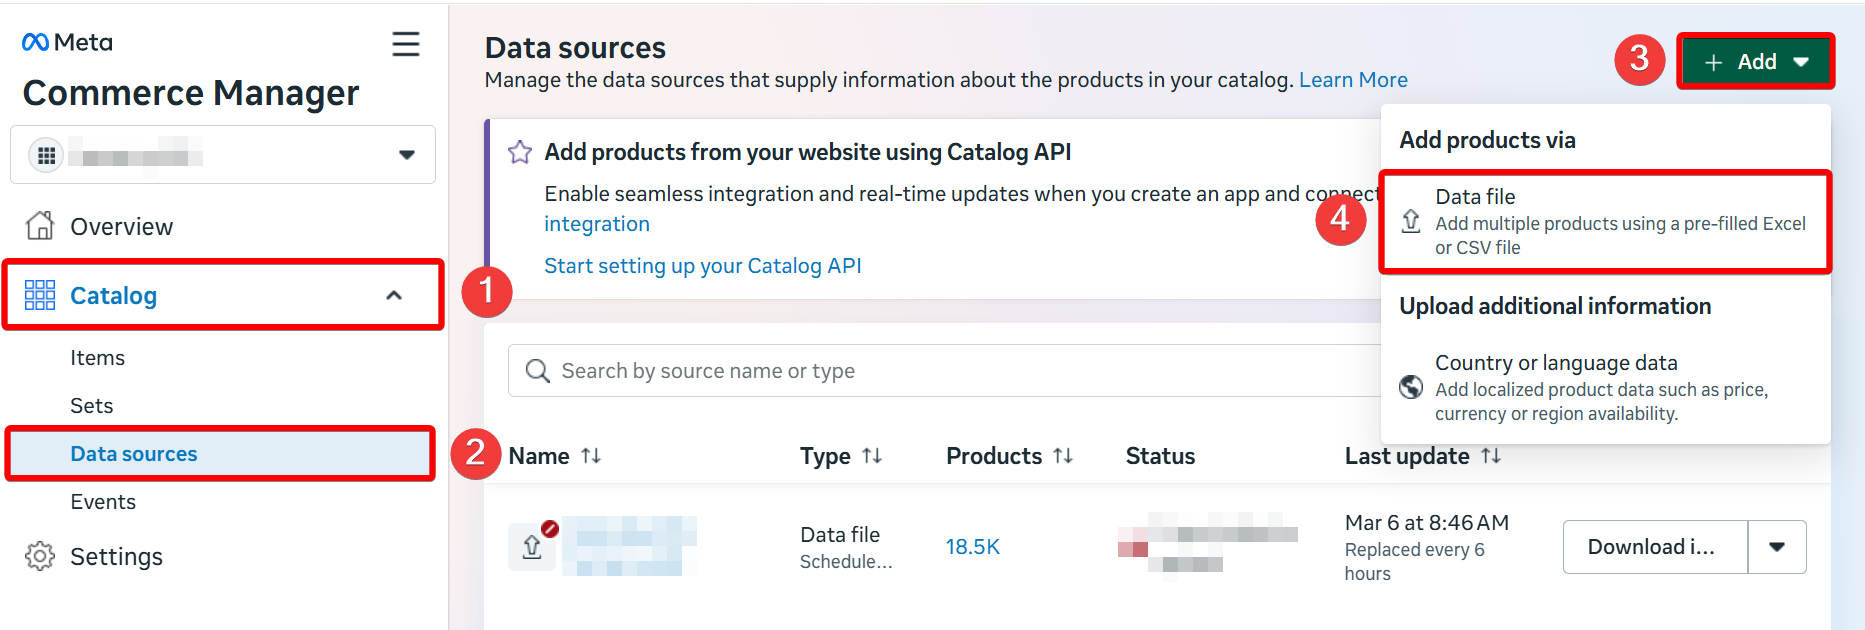Click the Settings gear icon
Viewport: 1865px width, 630px height.
click(x=40, y=556)
